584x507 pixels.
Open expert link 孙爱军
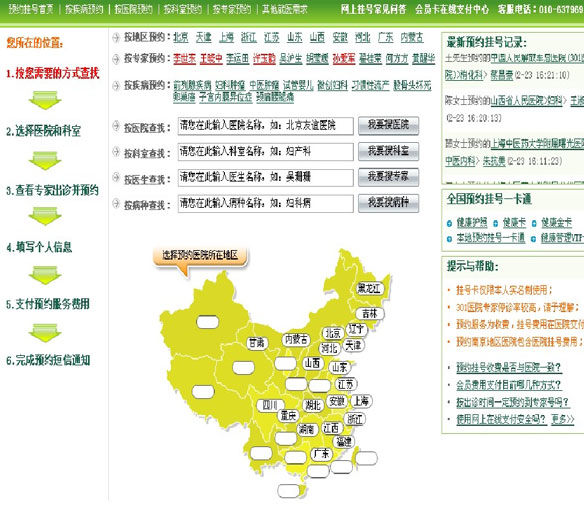344,58
